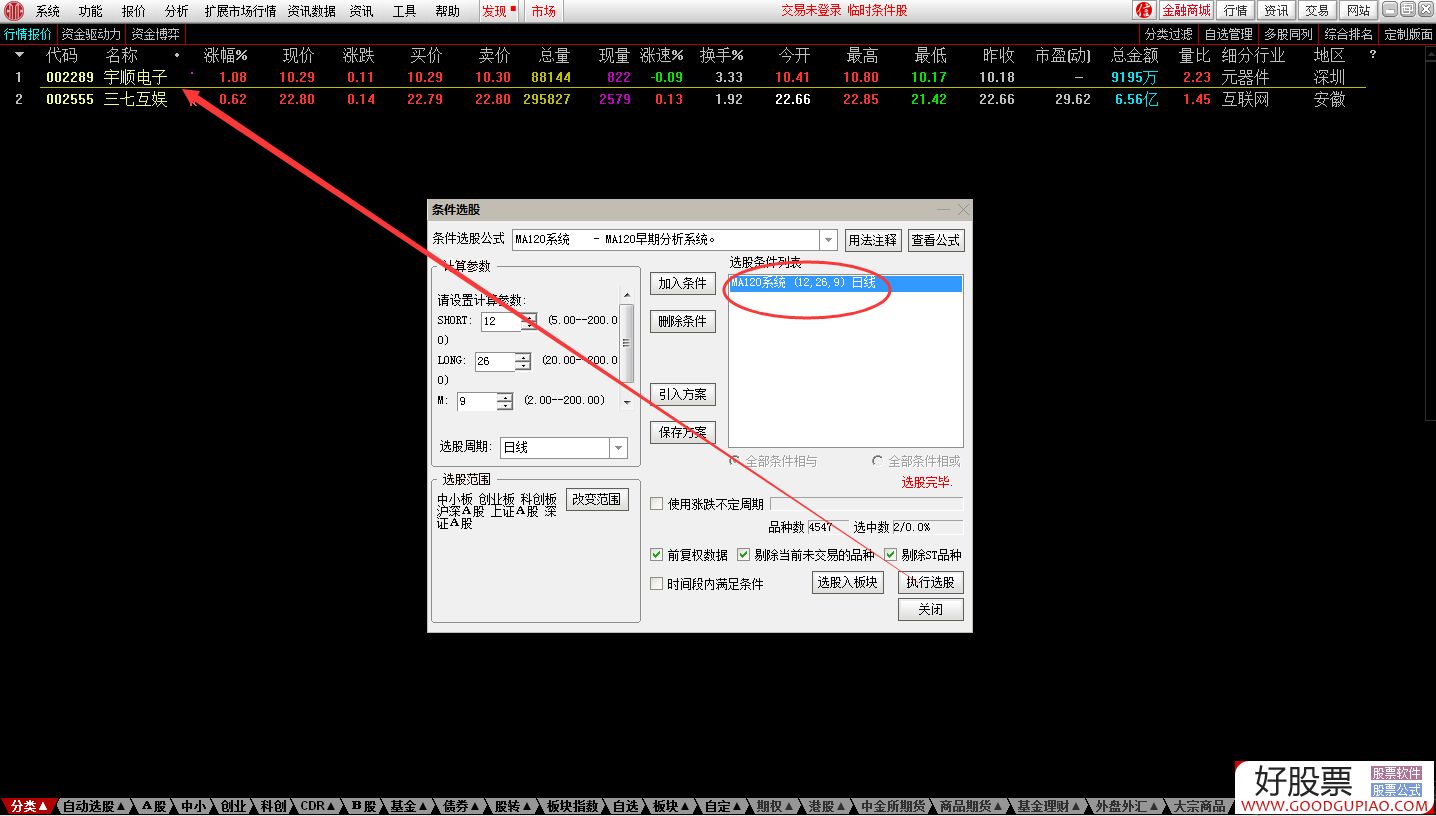This screenshot has height=816, width=1436.
Task: Open the 分析 menu
Action: [x=176, y=11]
